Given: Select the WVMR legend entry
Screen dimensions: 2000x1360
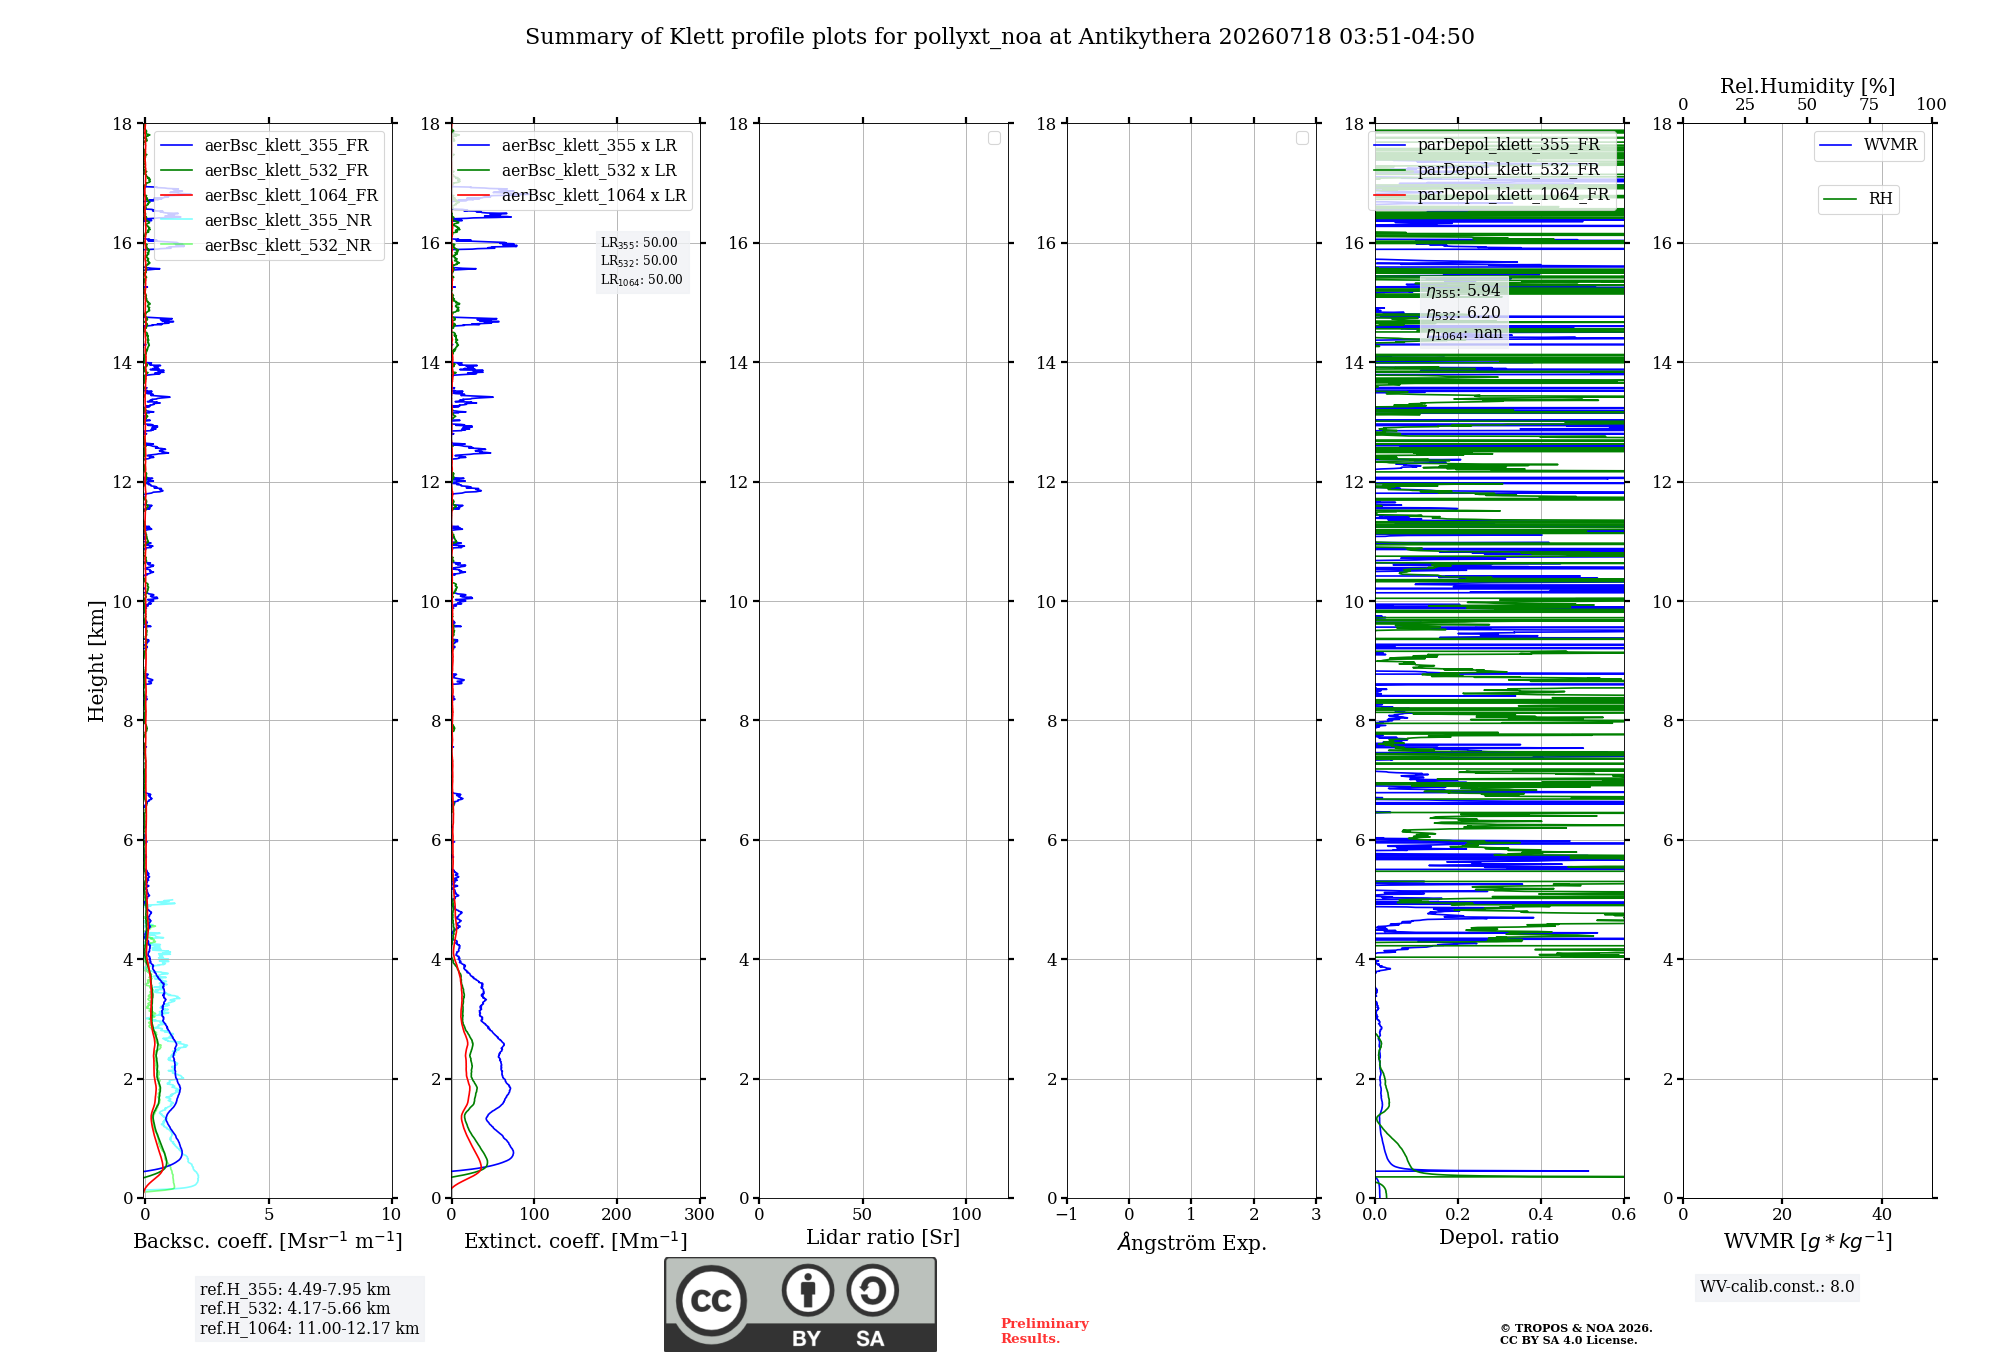Looking at the screenshot, I should tap(1868, 145).
